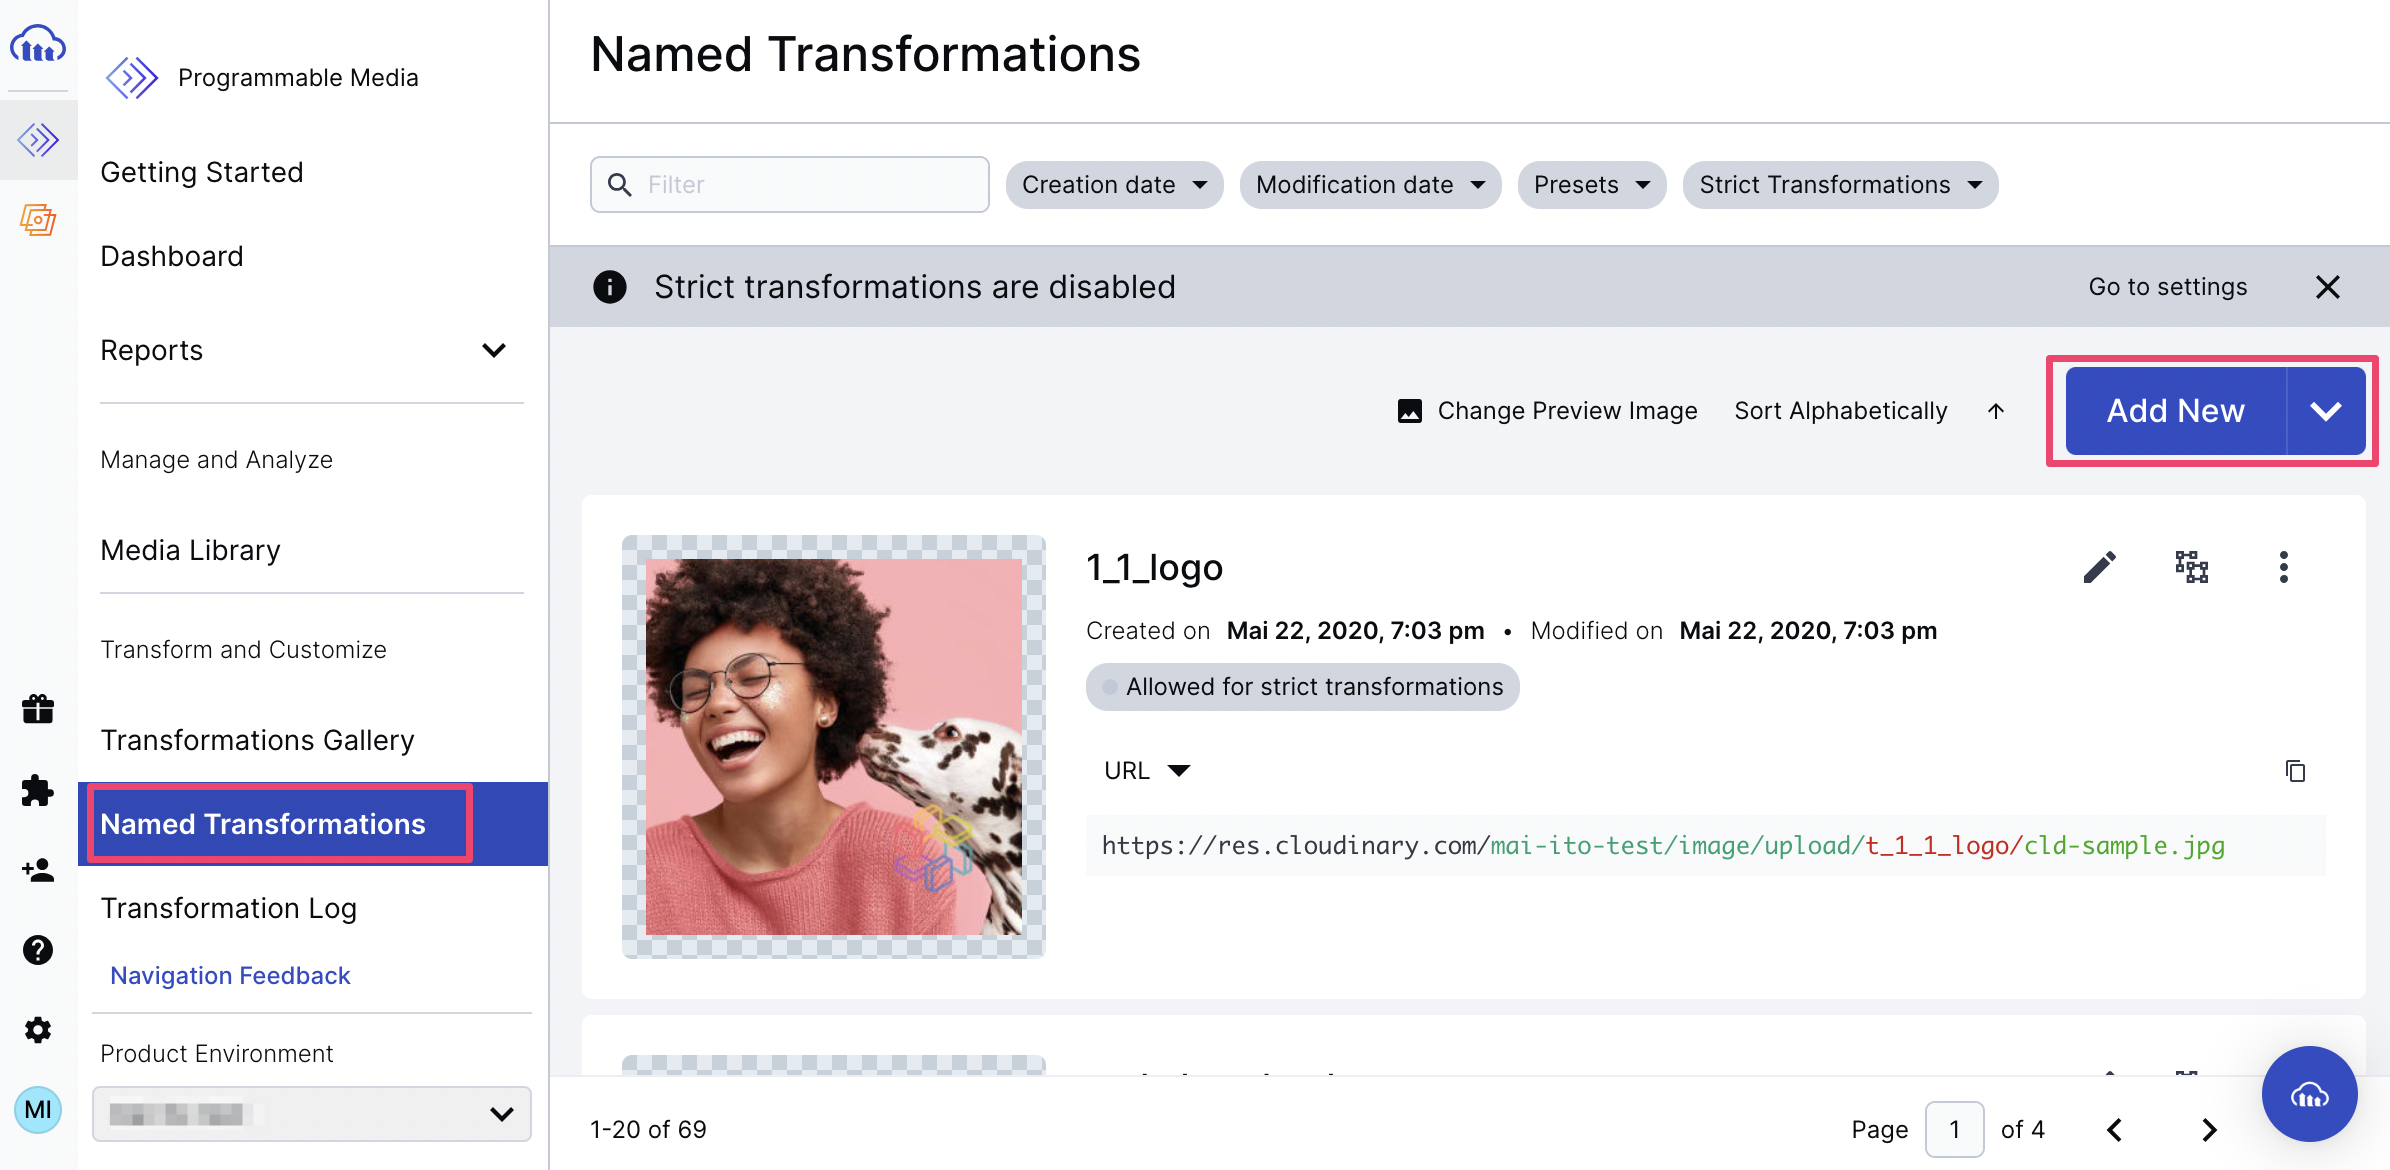Open the Creation date filter dropdown

1114,184
